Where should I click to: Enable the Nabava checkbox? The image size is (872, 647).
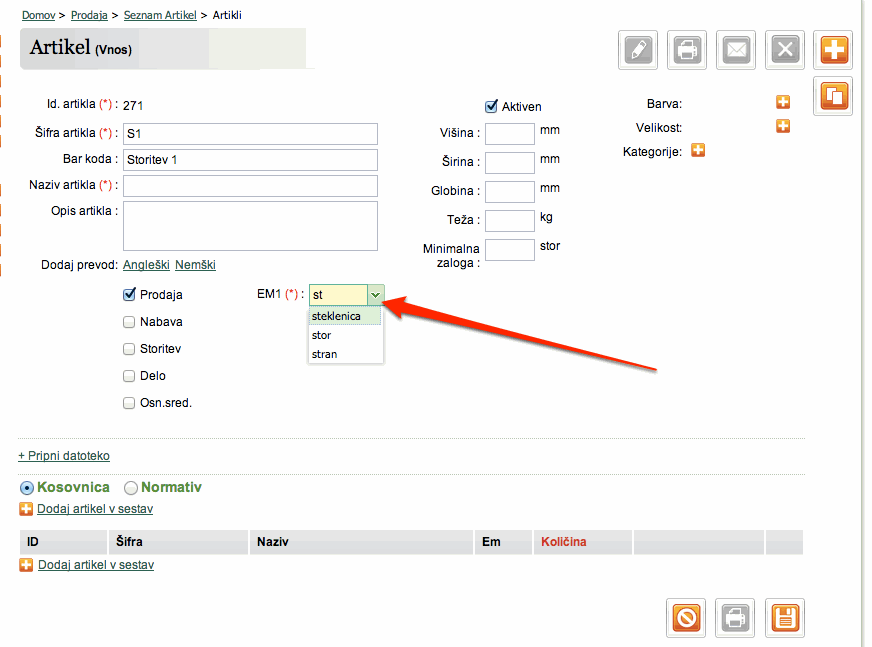(129, 322)
